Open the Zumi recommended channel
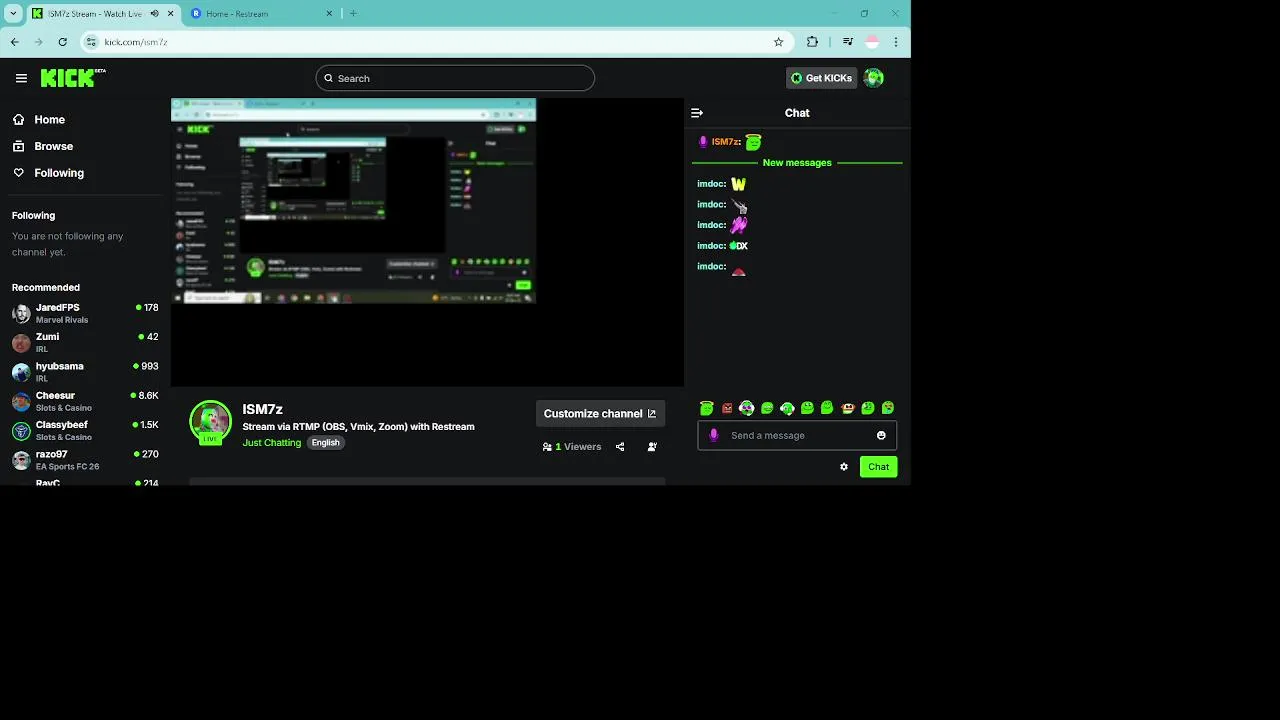 (85, 342)
